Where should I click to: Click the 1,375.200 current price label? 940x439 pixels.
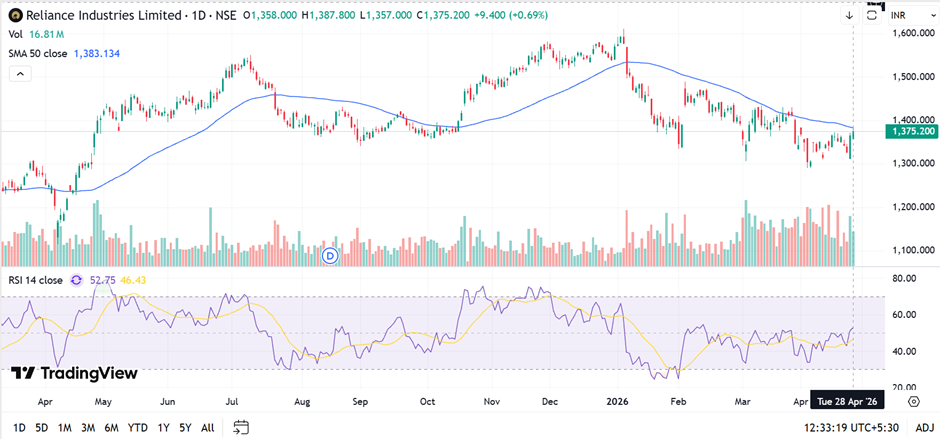pyautogui.click(x=910, y=131)
